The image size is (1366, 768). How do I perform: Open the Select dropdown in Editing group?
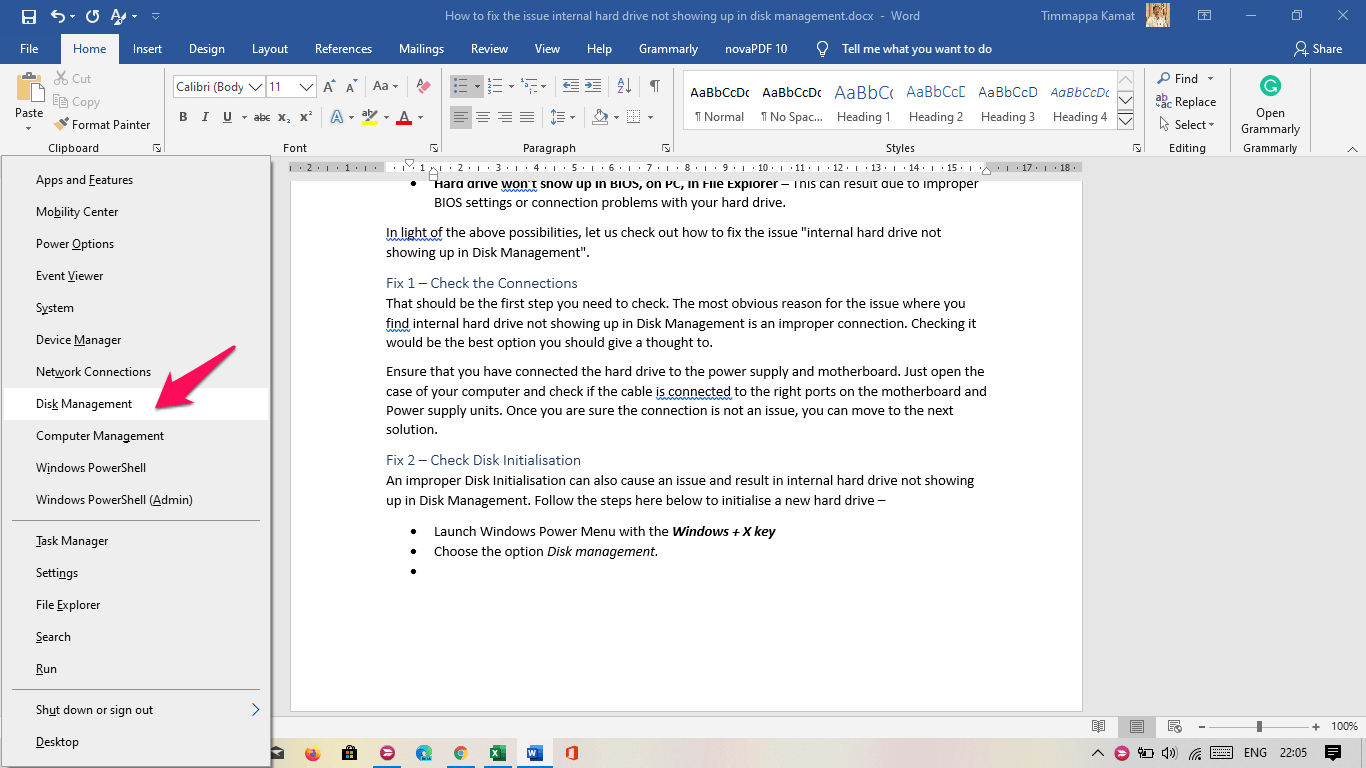pyautogui.click(x=1187, y=125)
